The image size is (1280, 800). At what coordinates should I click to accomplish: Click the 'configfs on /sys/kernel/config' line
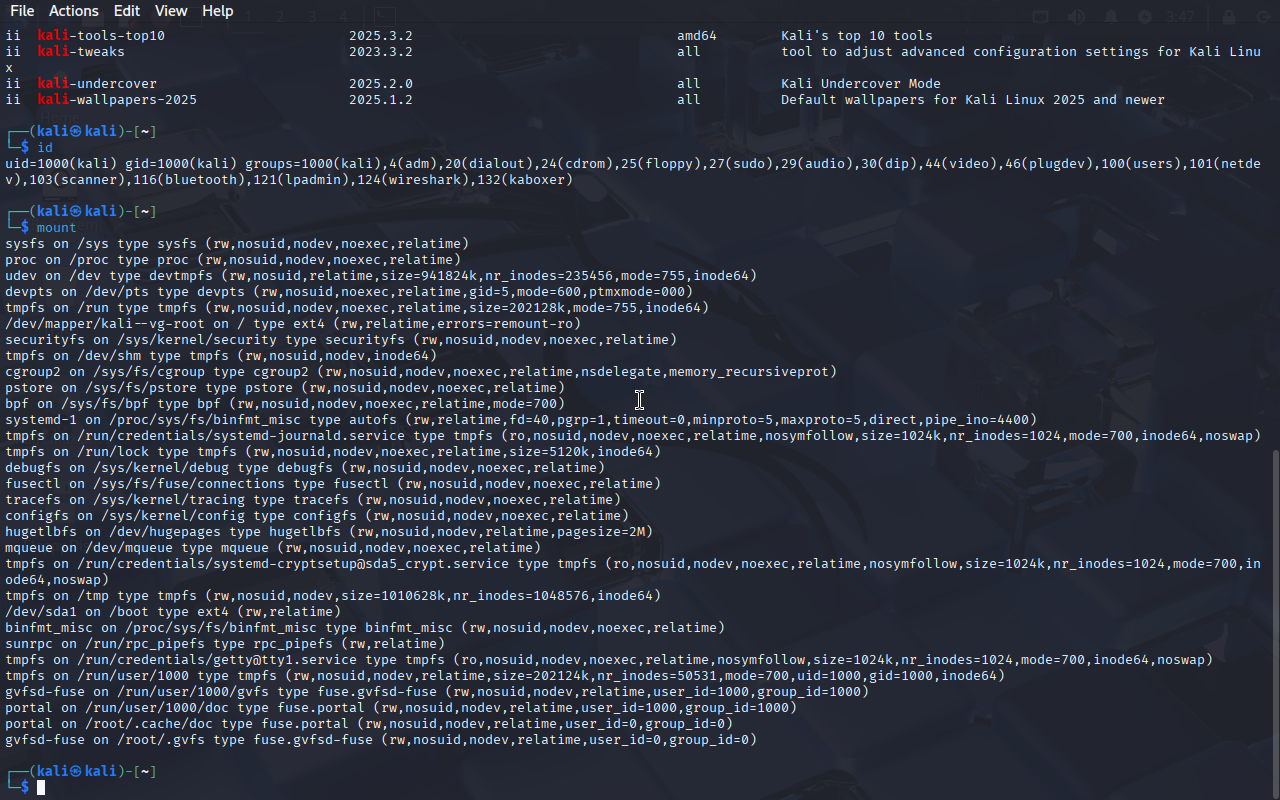317,516
